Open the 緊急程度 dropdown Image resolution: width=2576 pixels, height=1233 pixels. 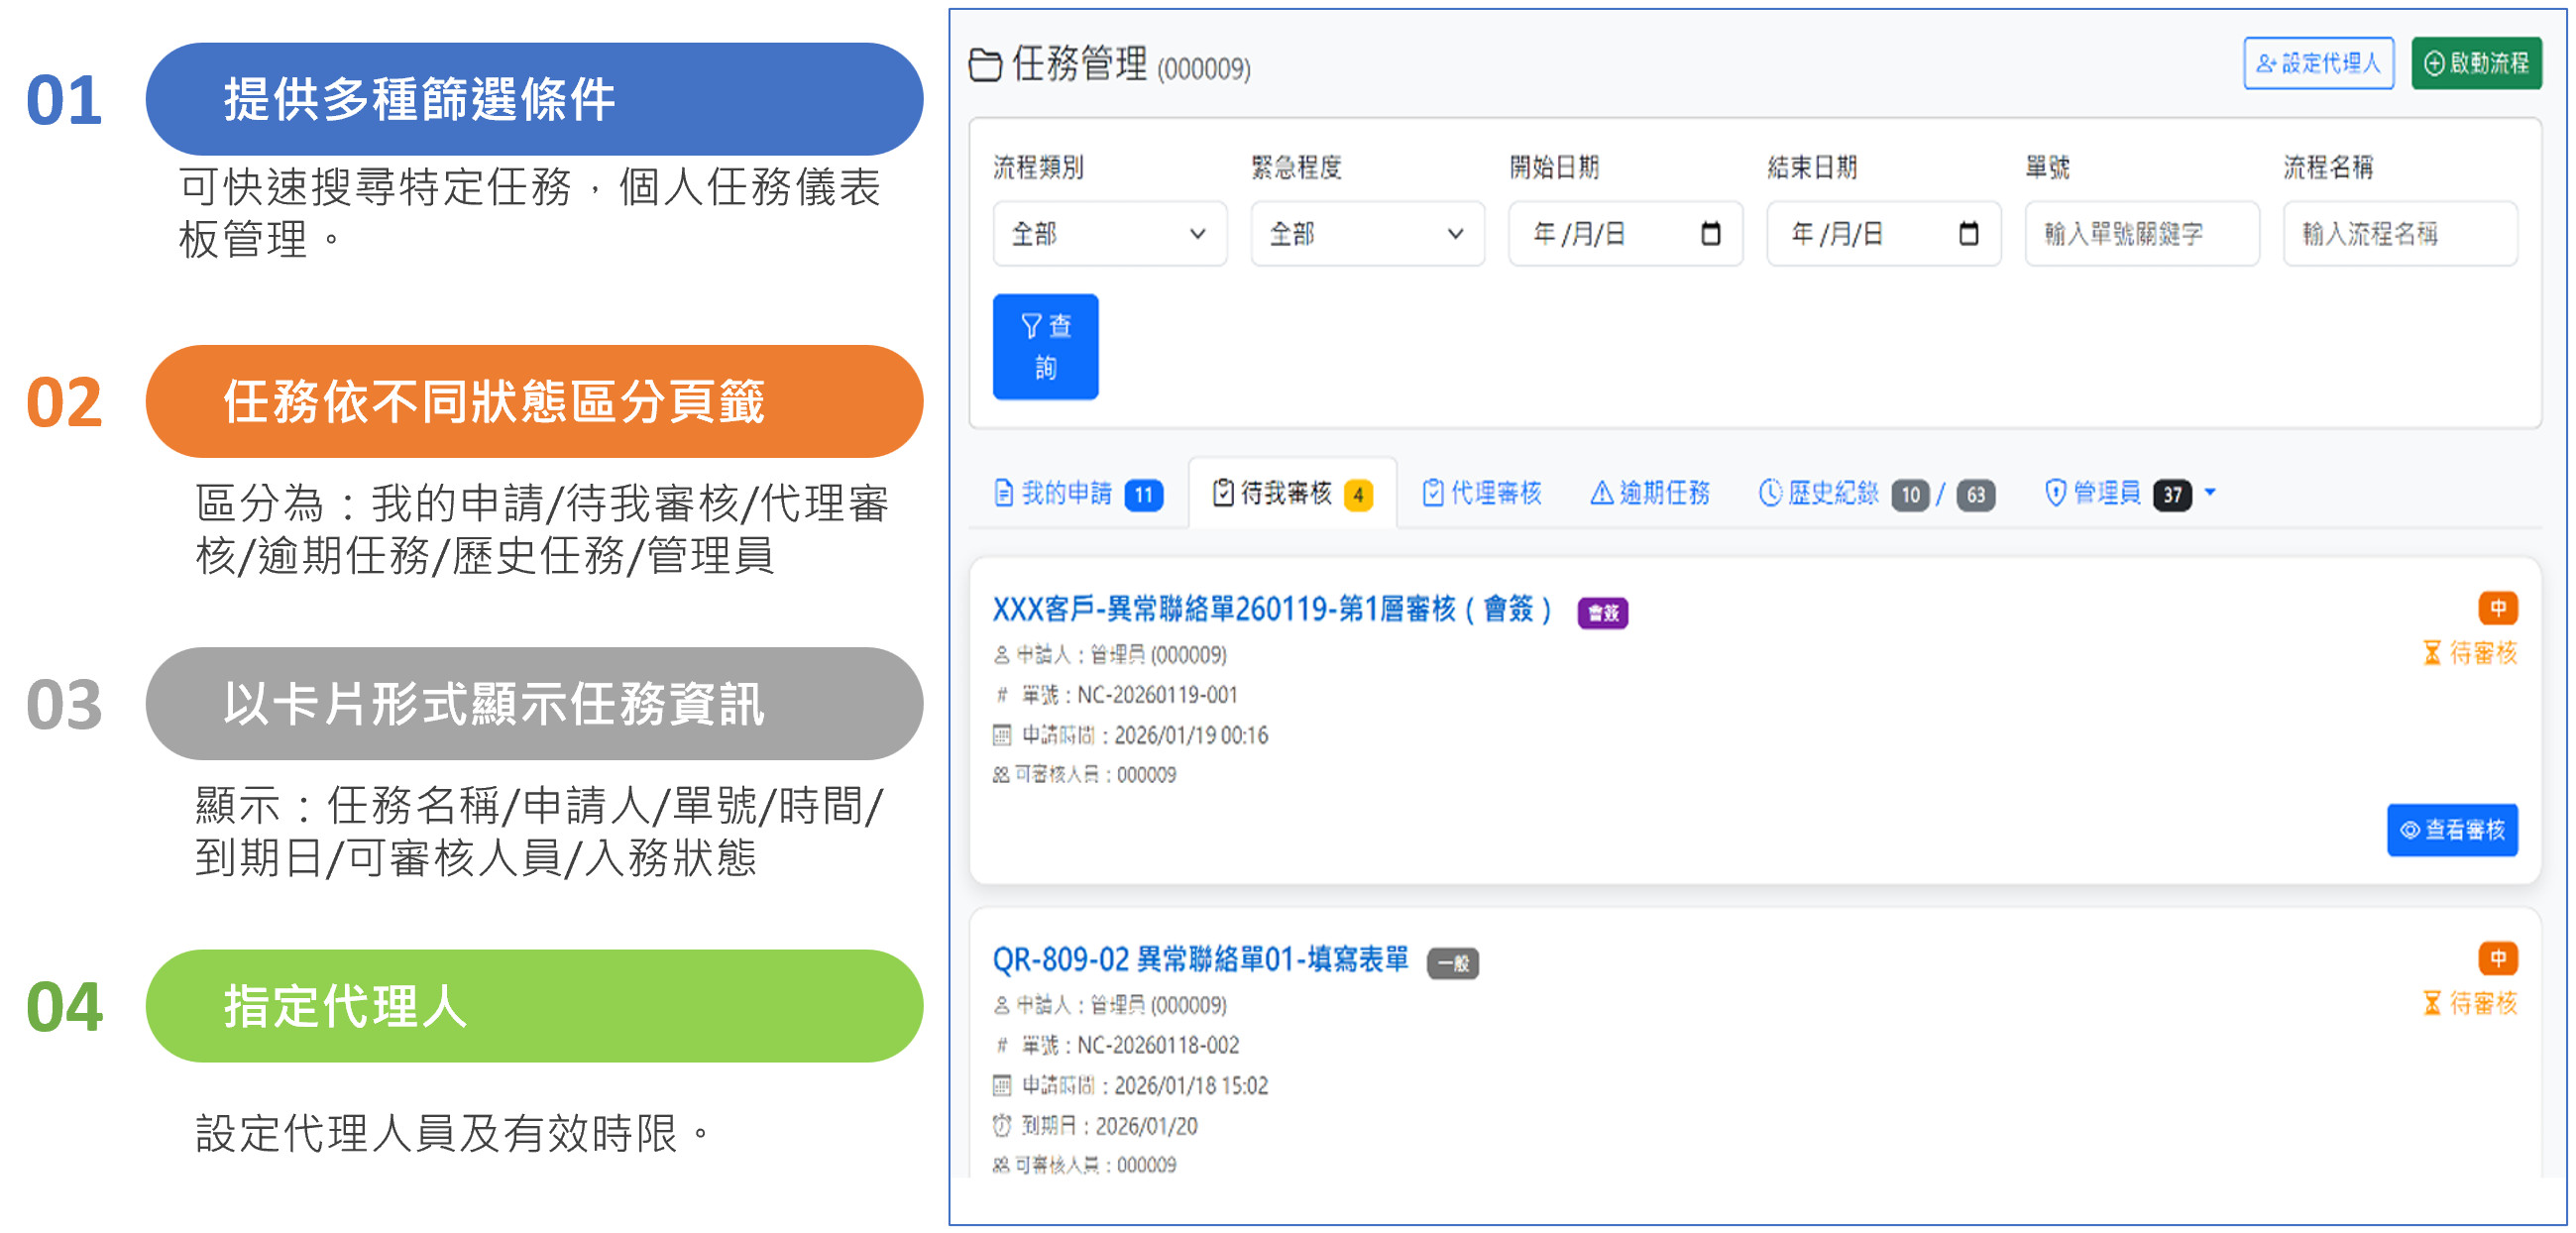click(1367, 234)
